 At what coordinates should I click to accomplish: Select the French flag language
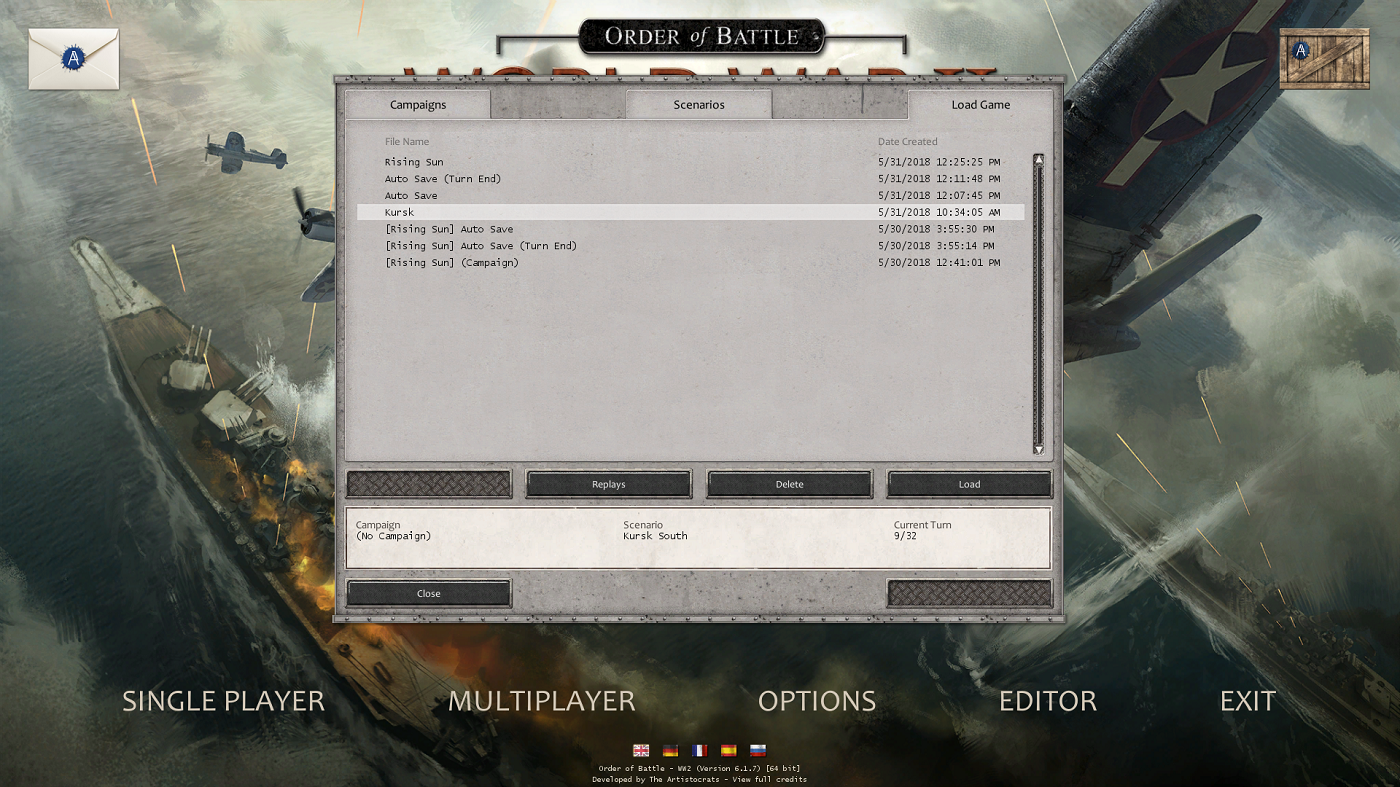(699, 751)
